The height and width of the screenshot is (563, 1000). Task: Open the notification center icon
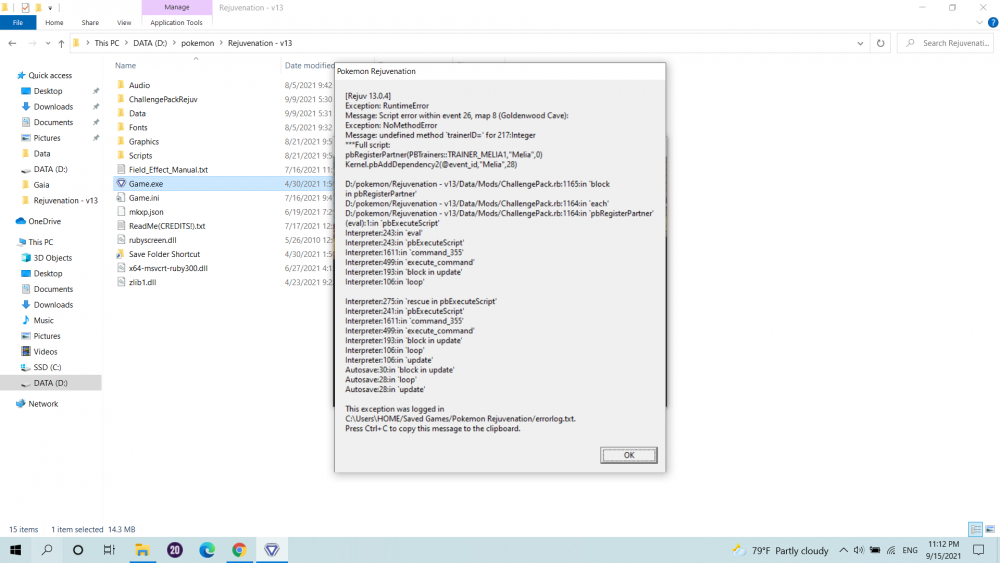(x=978, y=550)
